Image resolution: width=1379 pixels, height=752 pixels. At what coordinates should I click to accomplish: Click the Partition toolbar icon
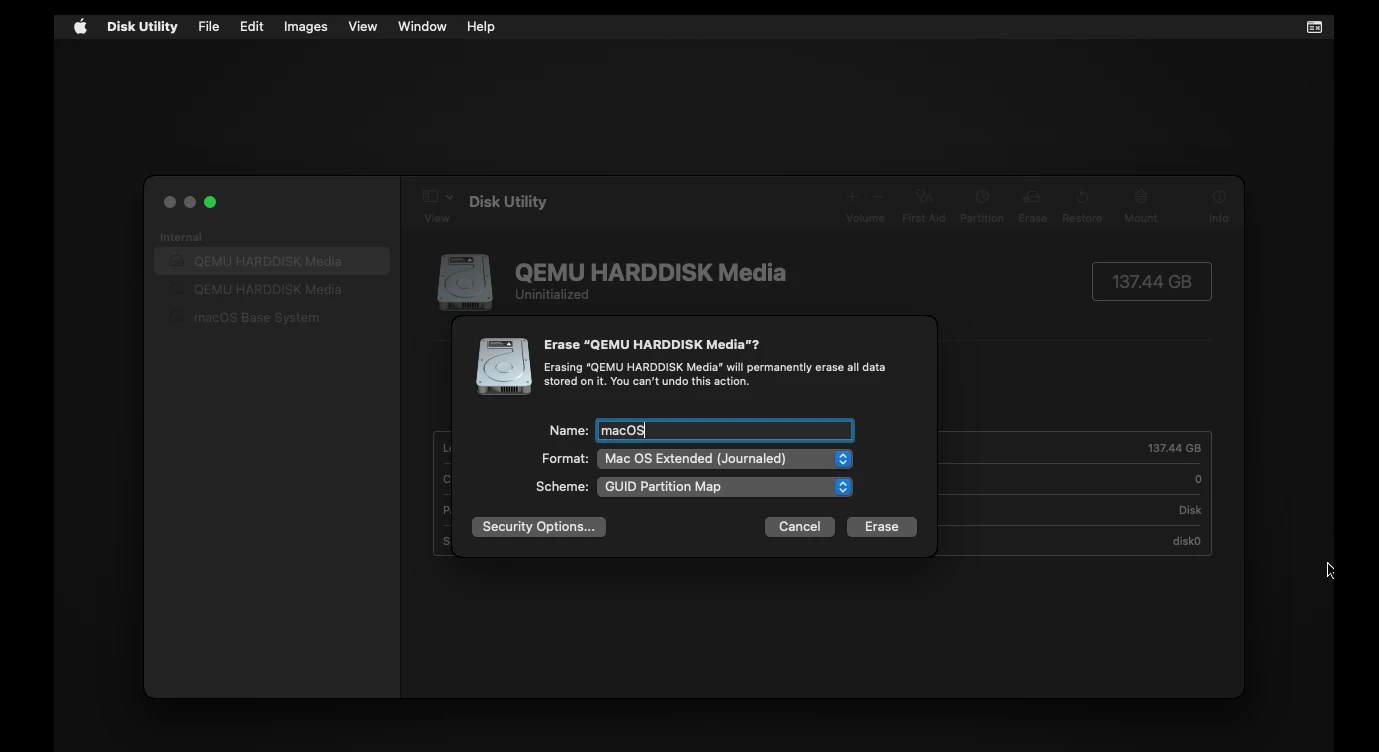click(981, 198)
